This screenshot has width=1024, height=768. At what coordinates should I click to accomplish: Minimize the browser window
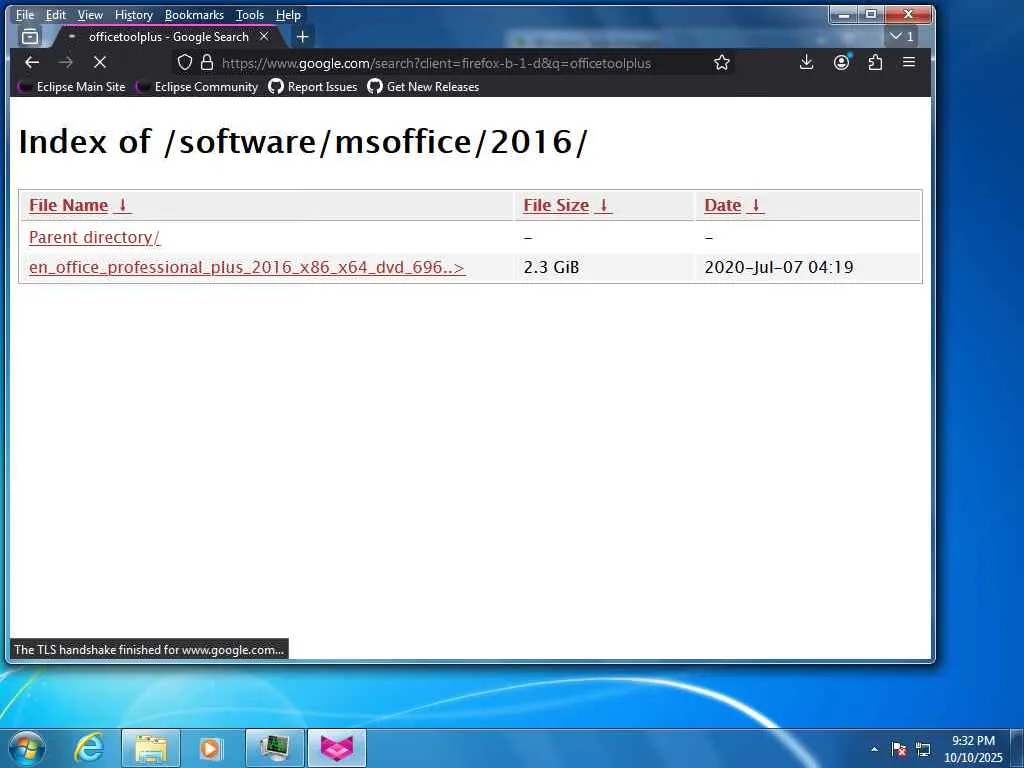click(x=844, y=14)
